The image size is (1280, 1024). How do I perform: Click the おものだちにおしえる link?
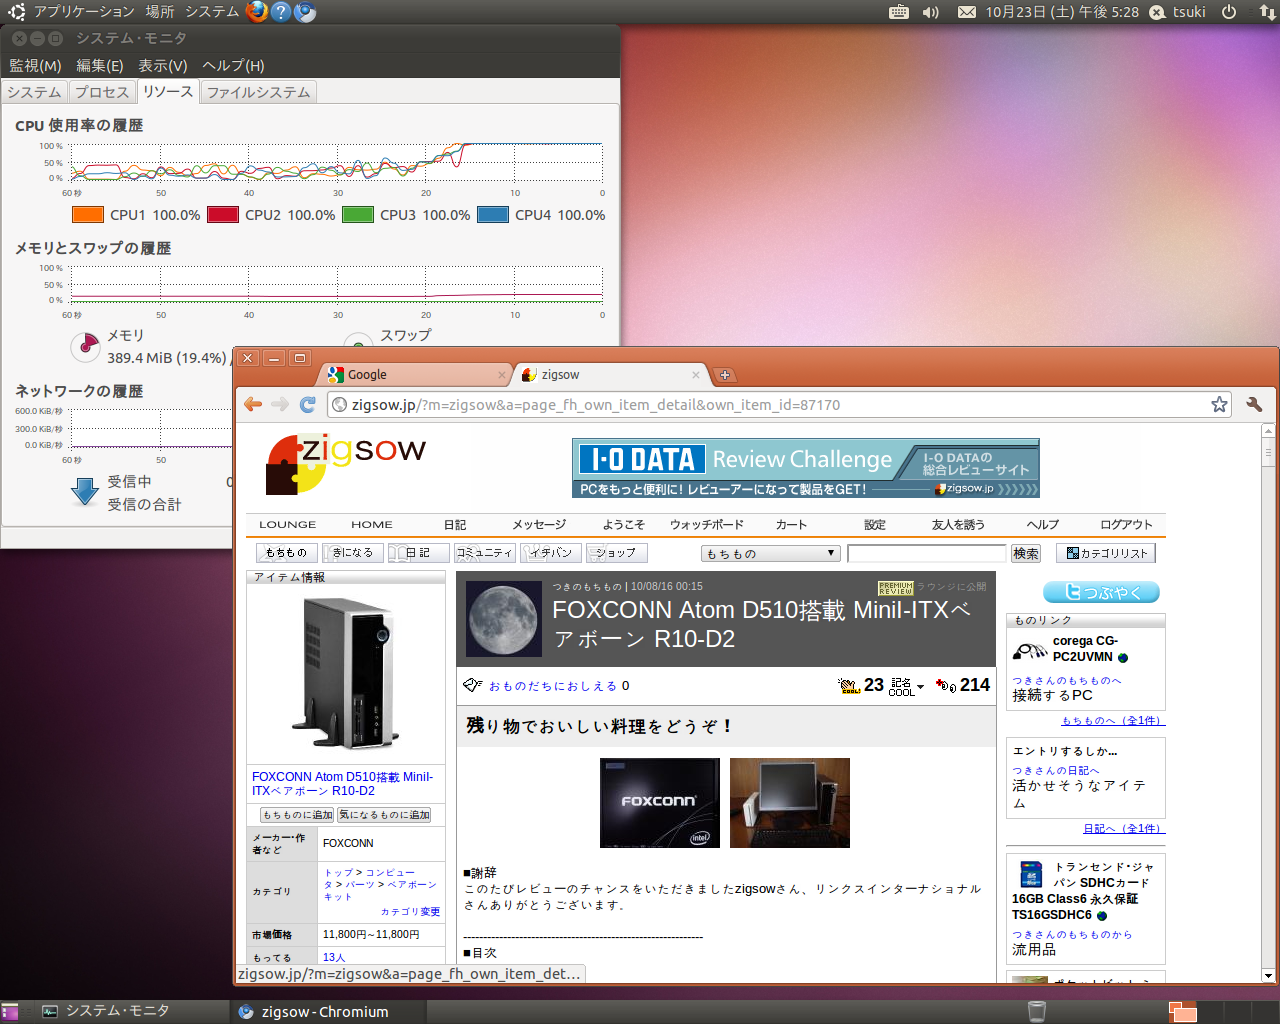coord(552,686)
